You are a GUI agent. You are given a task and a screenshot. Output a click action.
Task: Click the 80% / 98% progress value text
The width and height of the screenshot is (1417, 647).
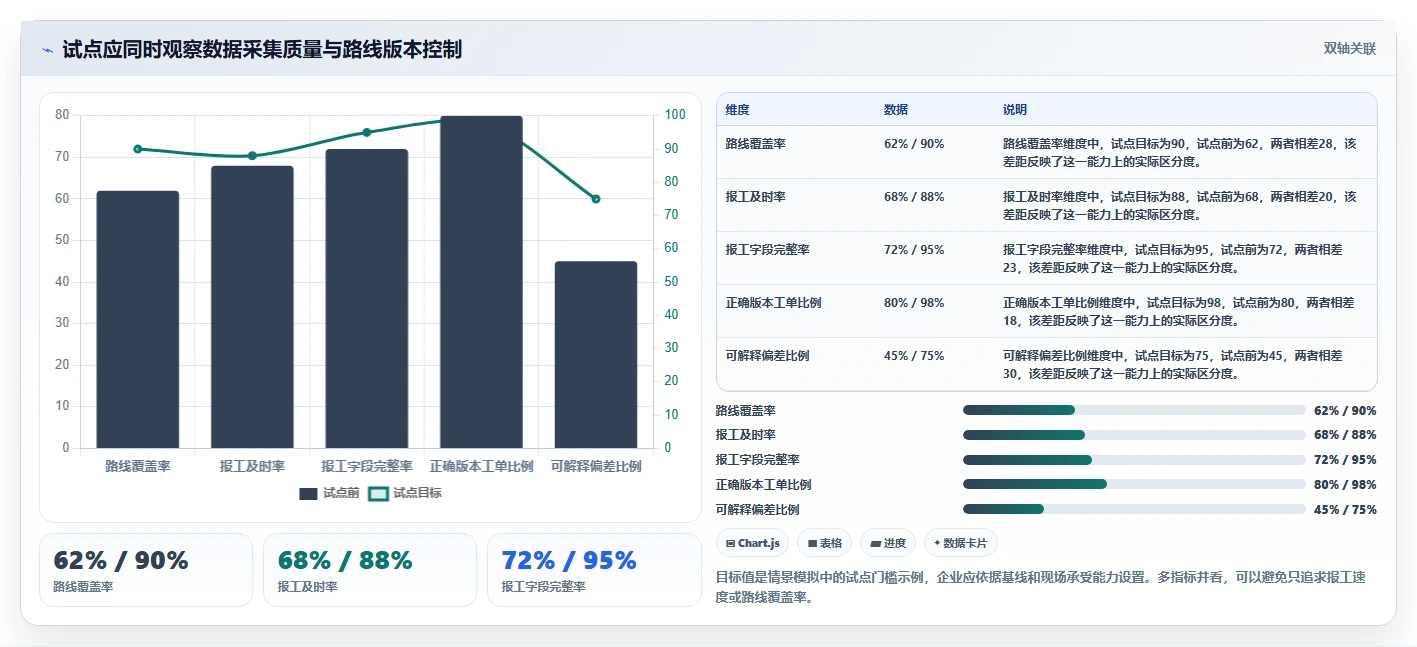pos(1345,485)
